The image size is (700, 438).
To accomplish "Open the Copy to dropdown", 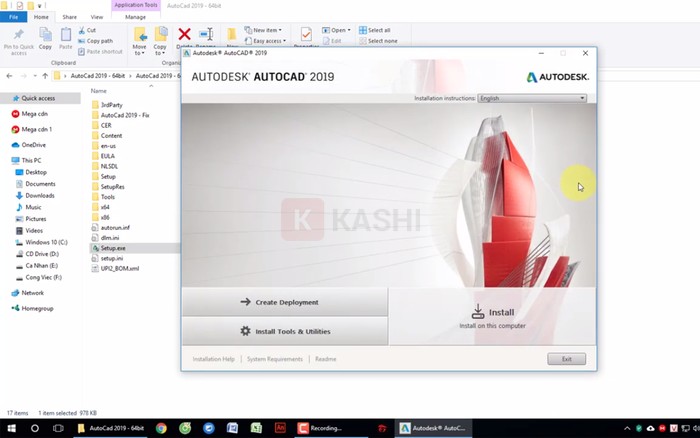I will tap(160, 41).
